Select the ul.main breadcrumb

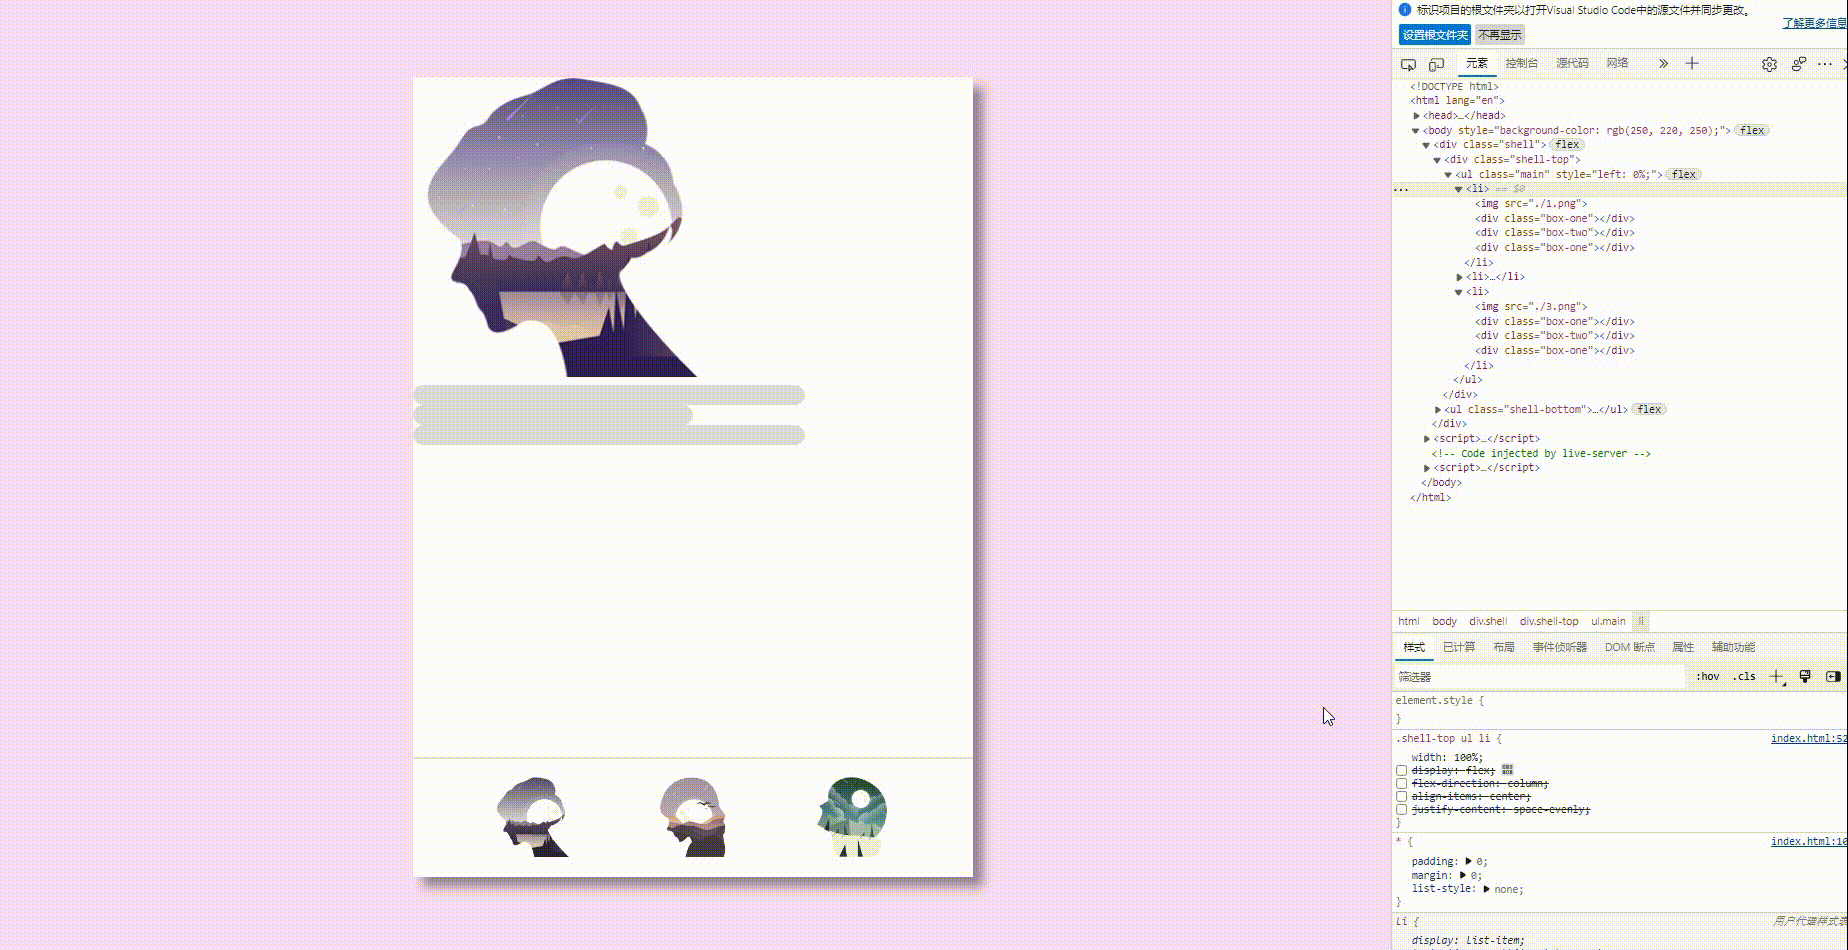click(1608, 621)
